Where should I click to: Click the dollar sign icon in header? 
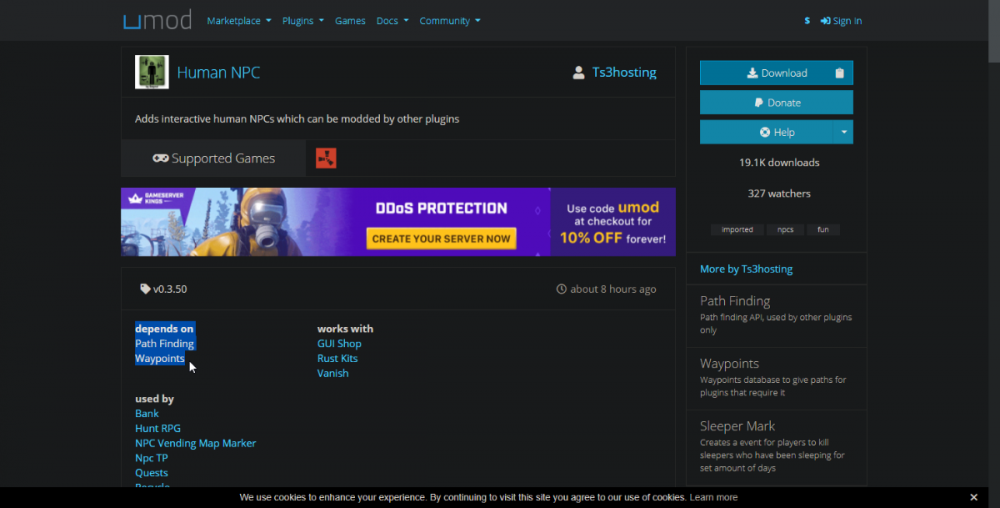[807, 21]
